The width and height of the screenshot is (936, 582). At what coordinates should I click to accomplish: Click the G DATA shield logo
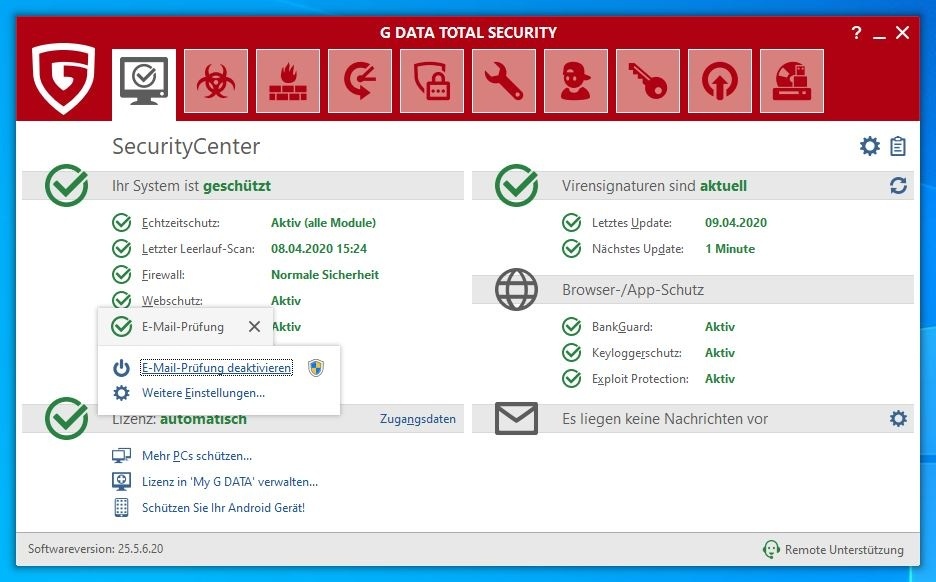[x=63, y=78]
